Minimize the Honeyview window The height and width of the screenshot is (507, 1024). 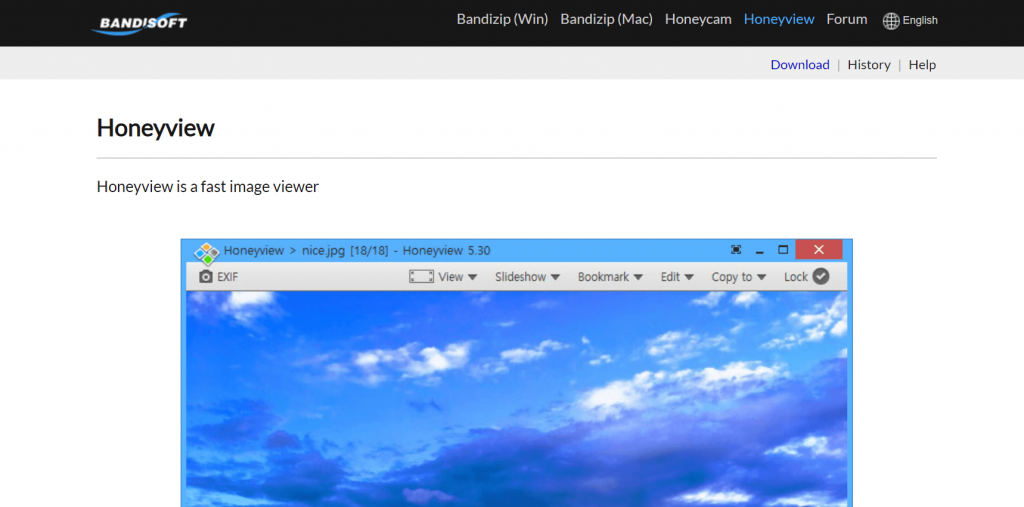pos(760,251)
